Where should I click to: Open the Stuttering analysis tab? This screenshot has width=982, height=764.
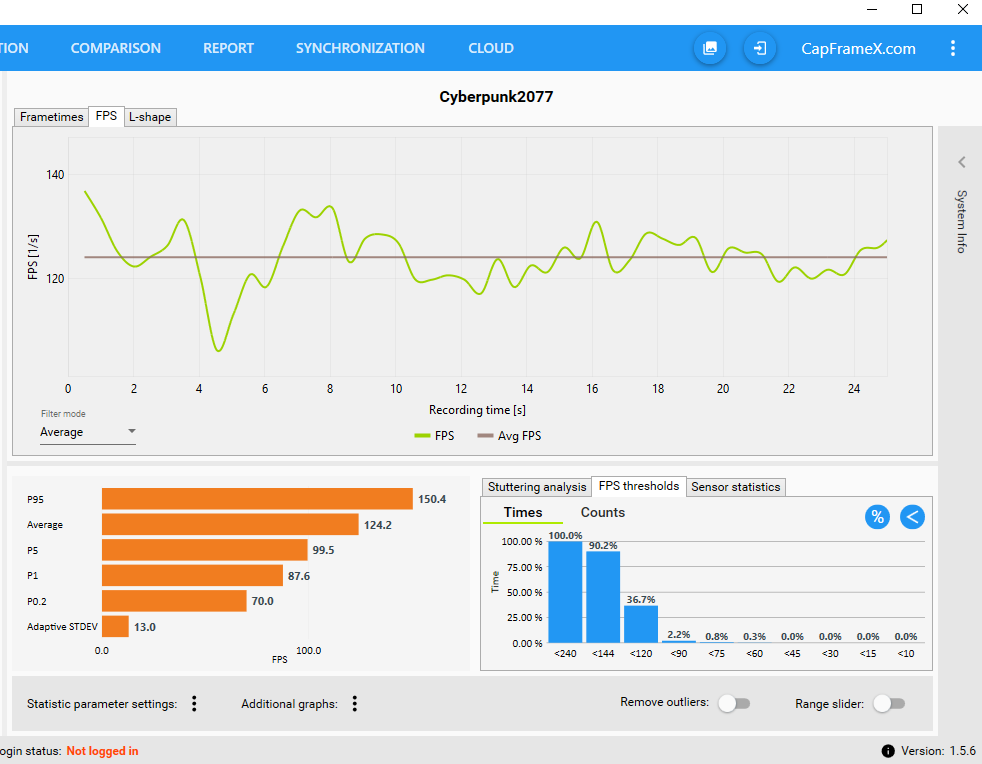(537, 487)
